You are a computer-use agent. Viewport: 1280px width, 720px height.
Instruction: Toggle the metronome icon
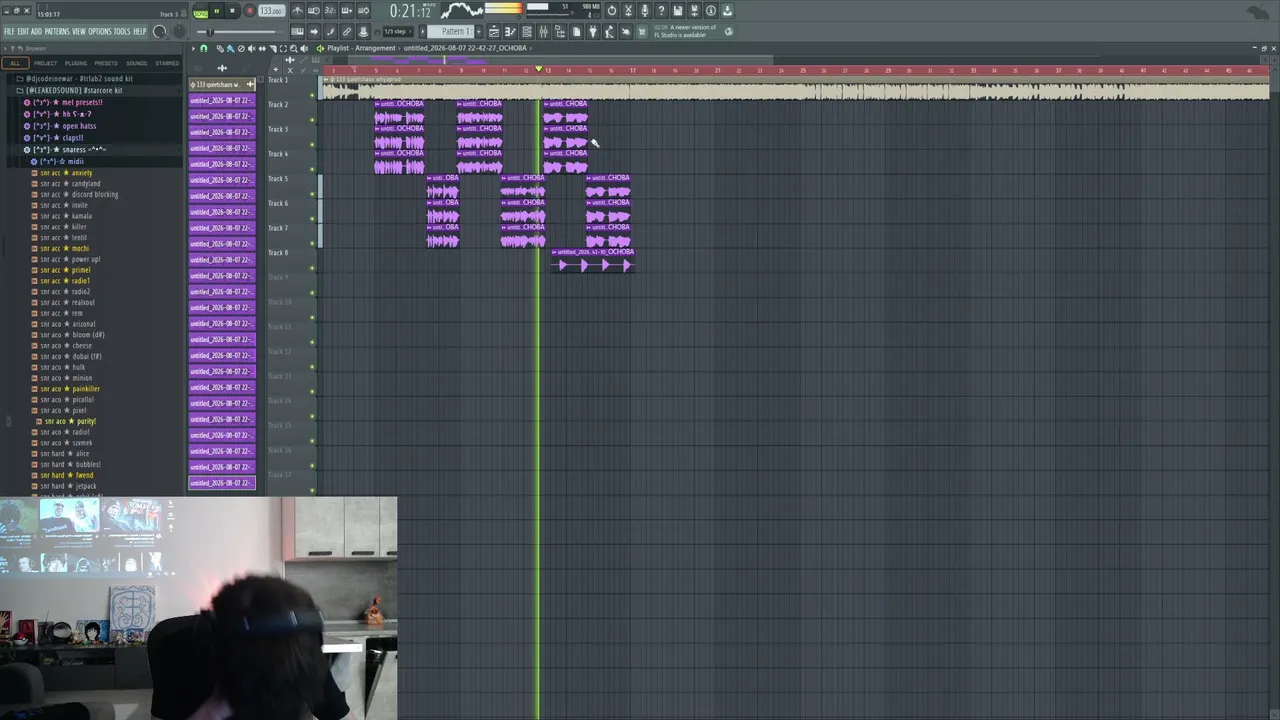click(298, 11)
